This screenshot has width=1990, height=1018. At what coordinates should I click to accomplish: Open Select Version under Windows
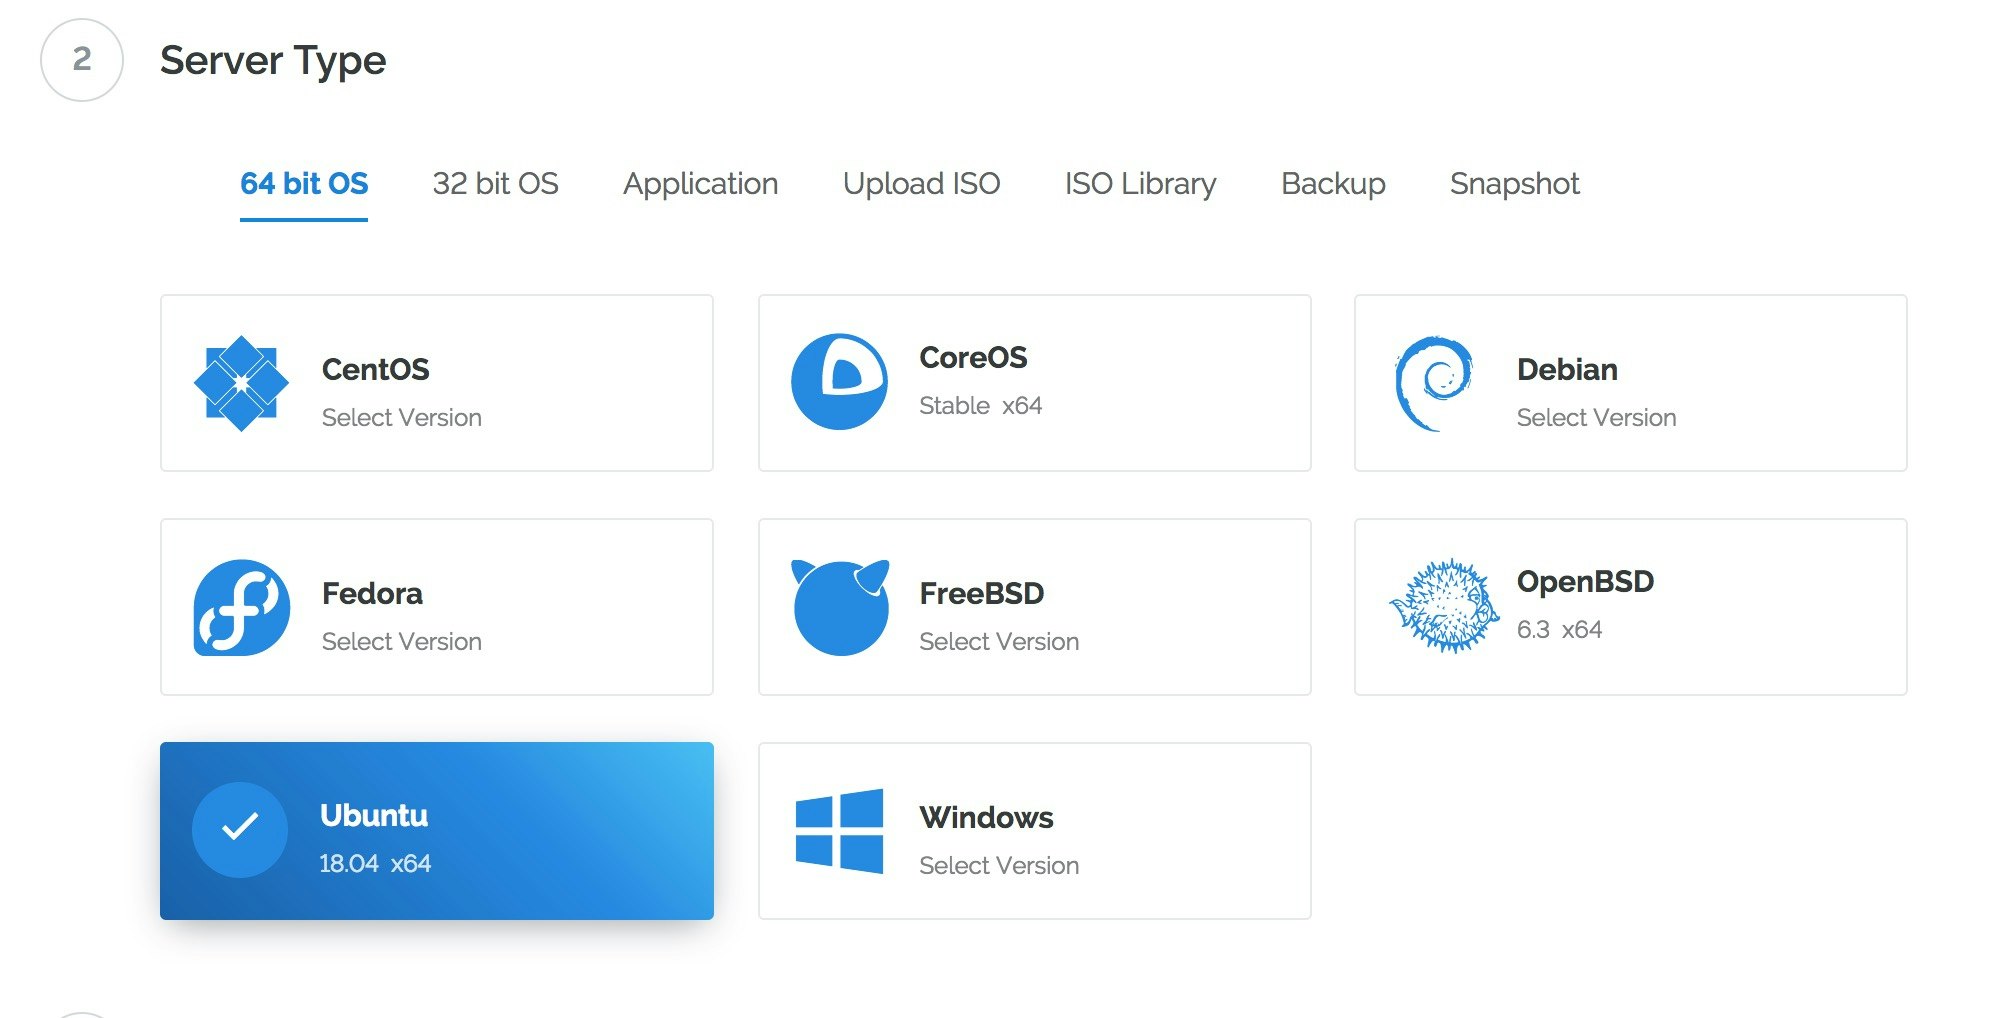point(999,865)
